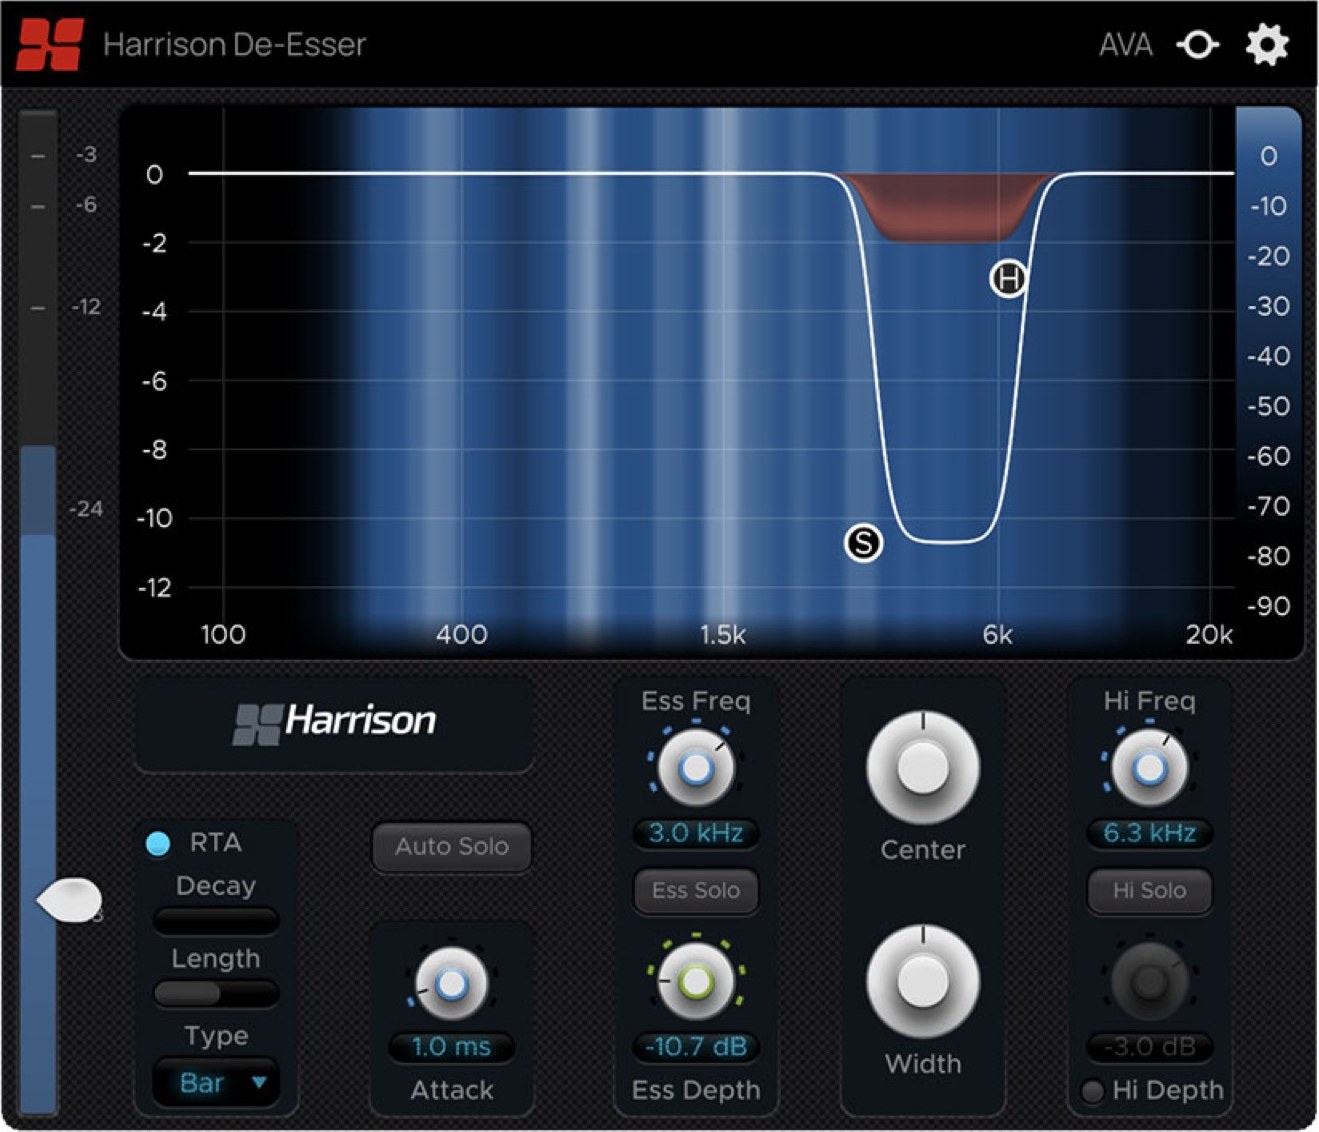Viewport: 1319px width, 1132px height.
Task: Click the Harrison brand logo panel
Action: [x=334, y=725]
